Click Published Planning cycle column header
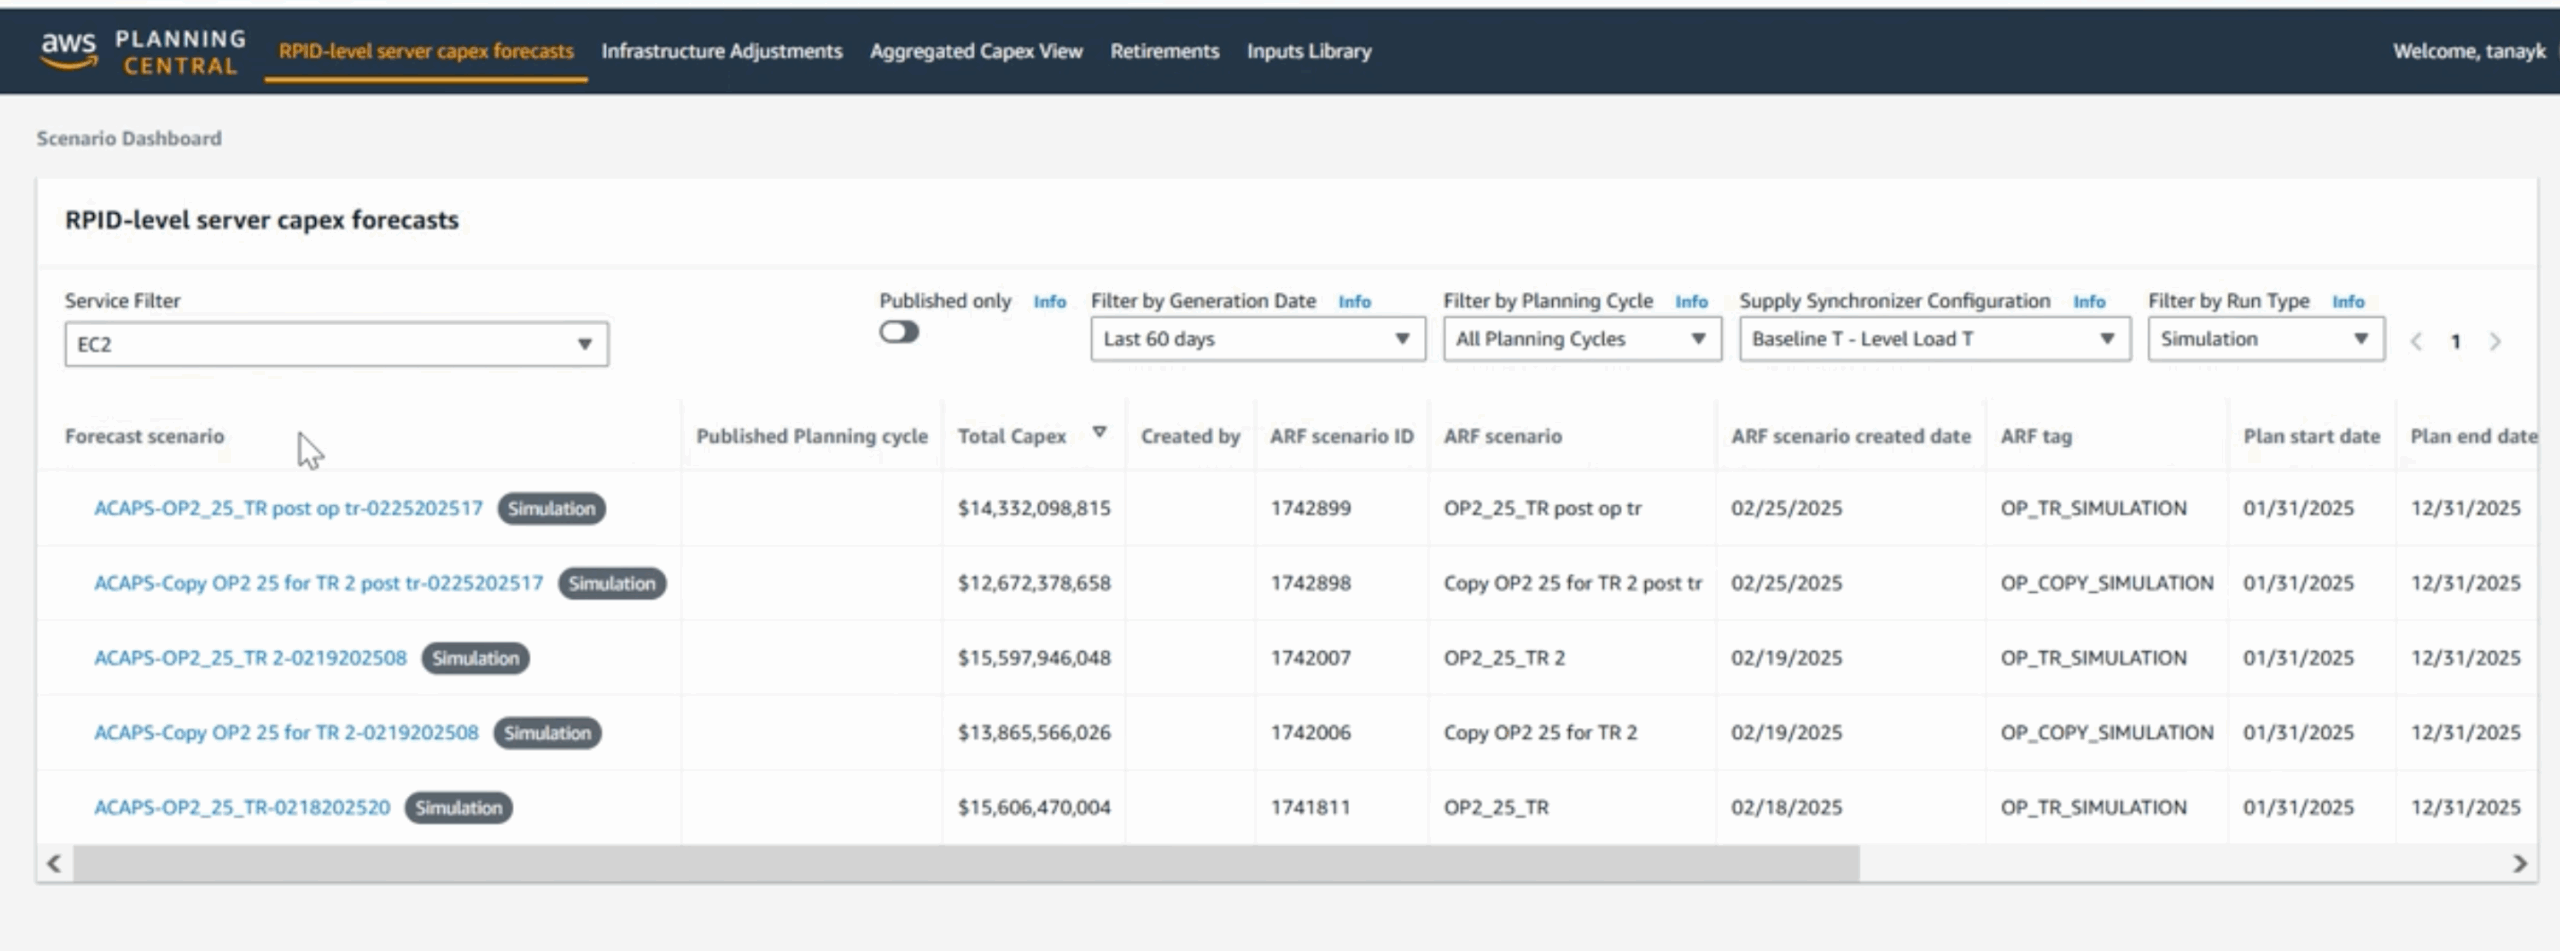The image size is (2560, 951). point(812,436)
